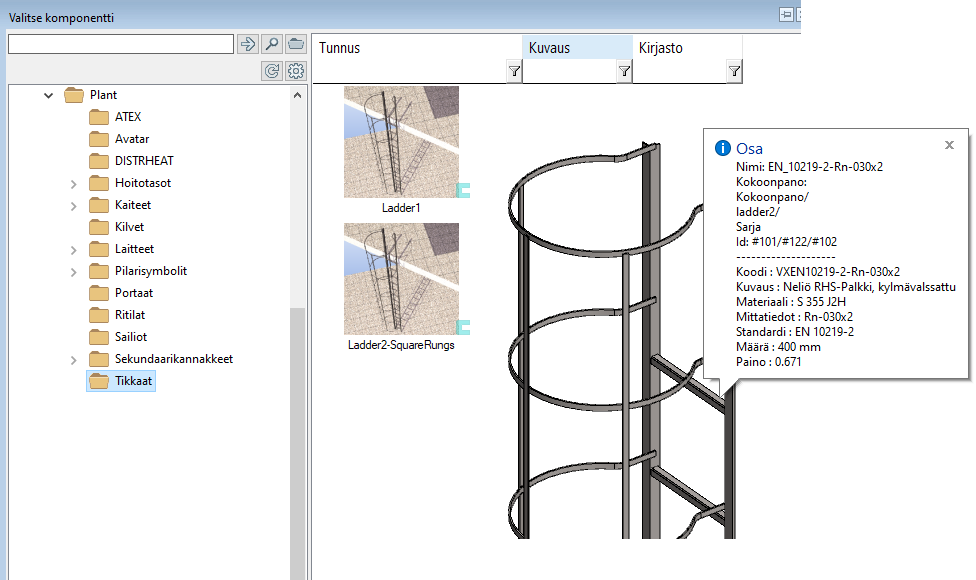The image size is (976, 580).
Task: Close the Osa info tooltip
Action: click(949, 145)
